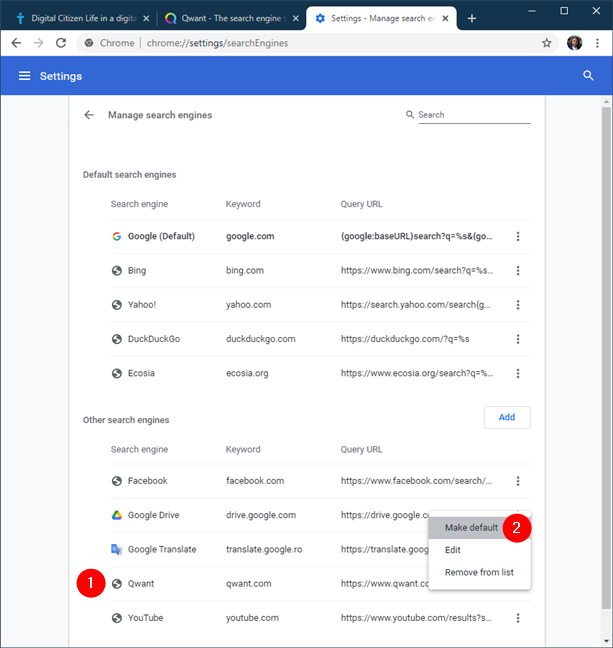Click the globe icon next to DuckDuckGo
This screenshot has height=648, width=613.
click(x=117, y=339)
